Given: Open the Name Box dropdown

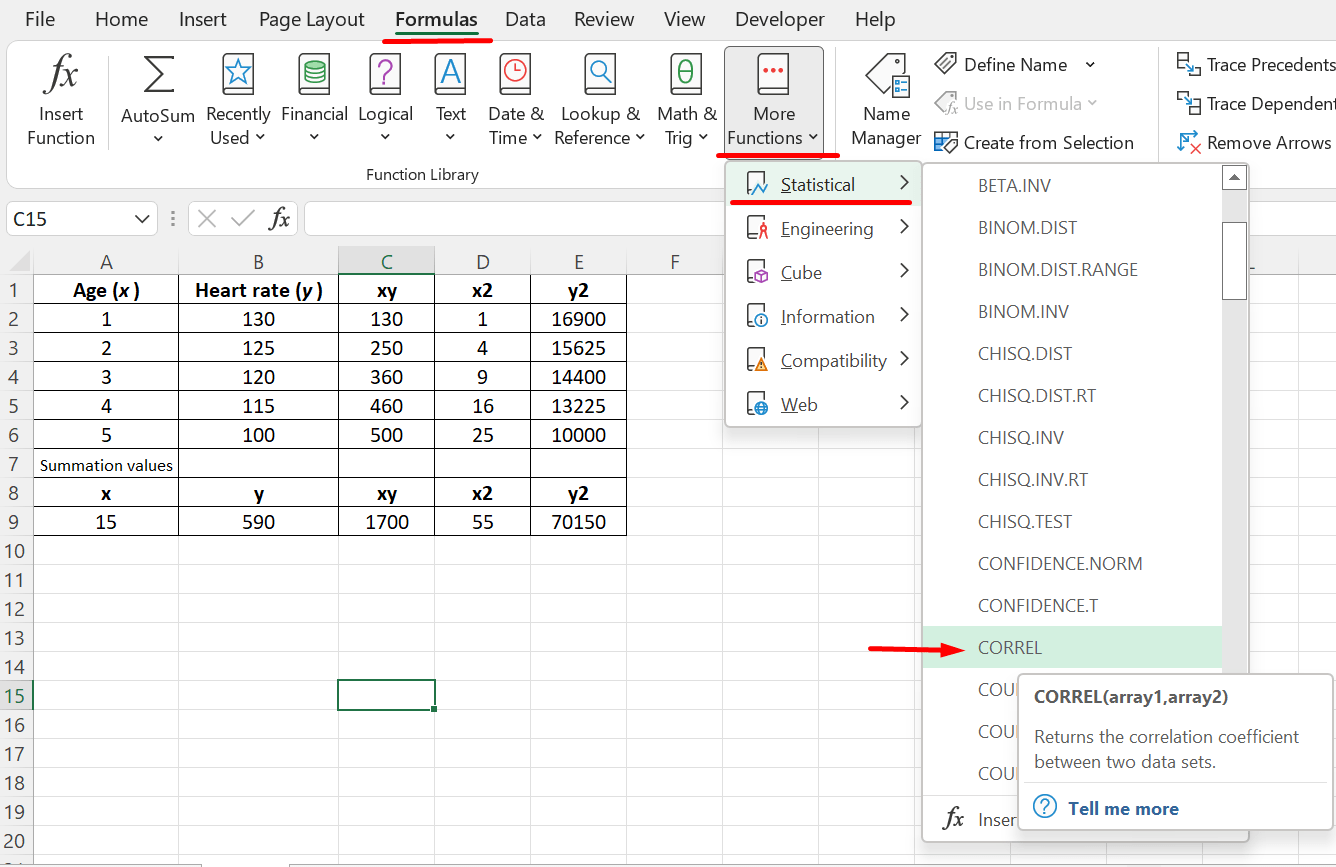Looking at the screenshot, I should [140, 218].
